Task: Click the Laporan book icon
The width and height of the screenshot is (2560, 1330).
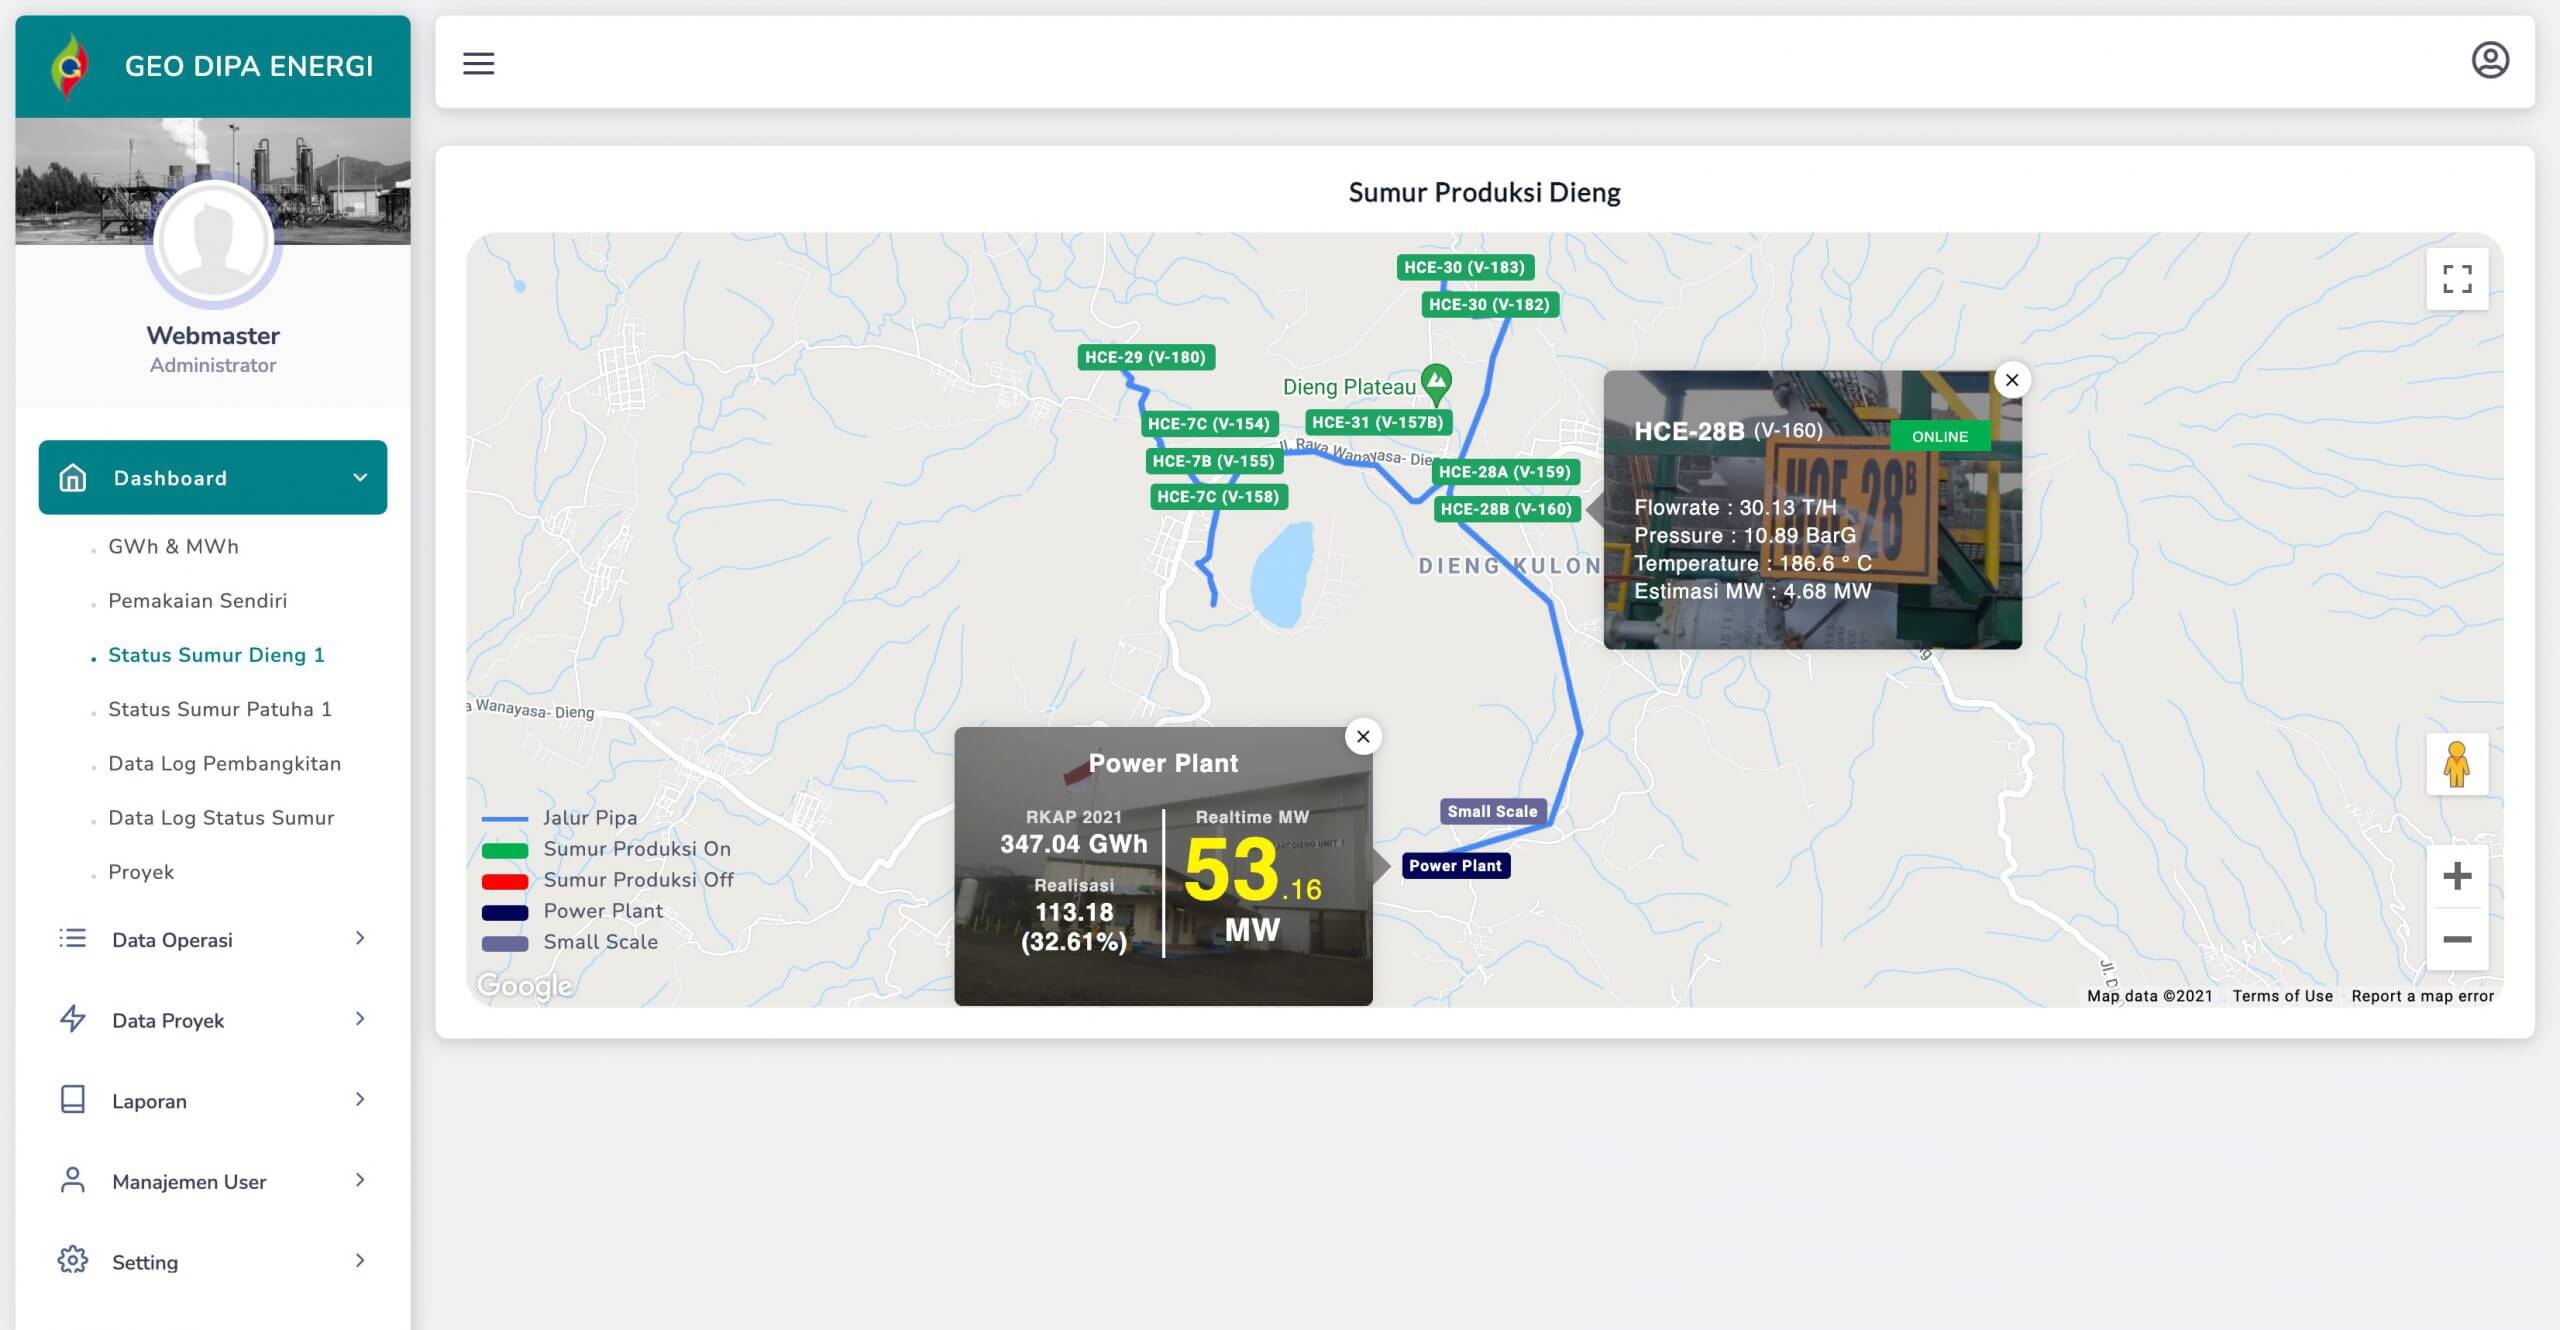Action: click(73, 1099)
